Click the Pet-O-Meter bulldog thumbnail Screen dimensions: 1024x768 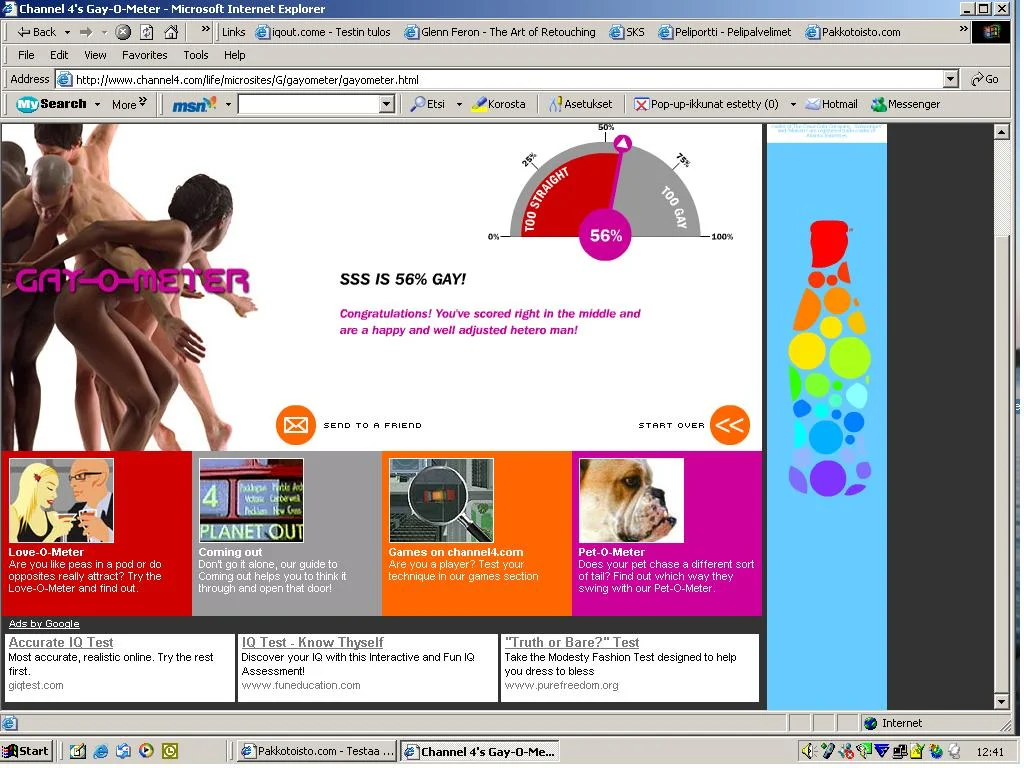click(630, 500)
